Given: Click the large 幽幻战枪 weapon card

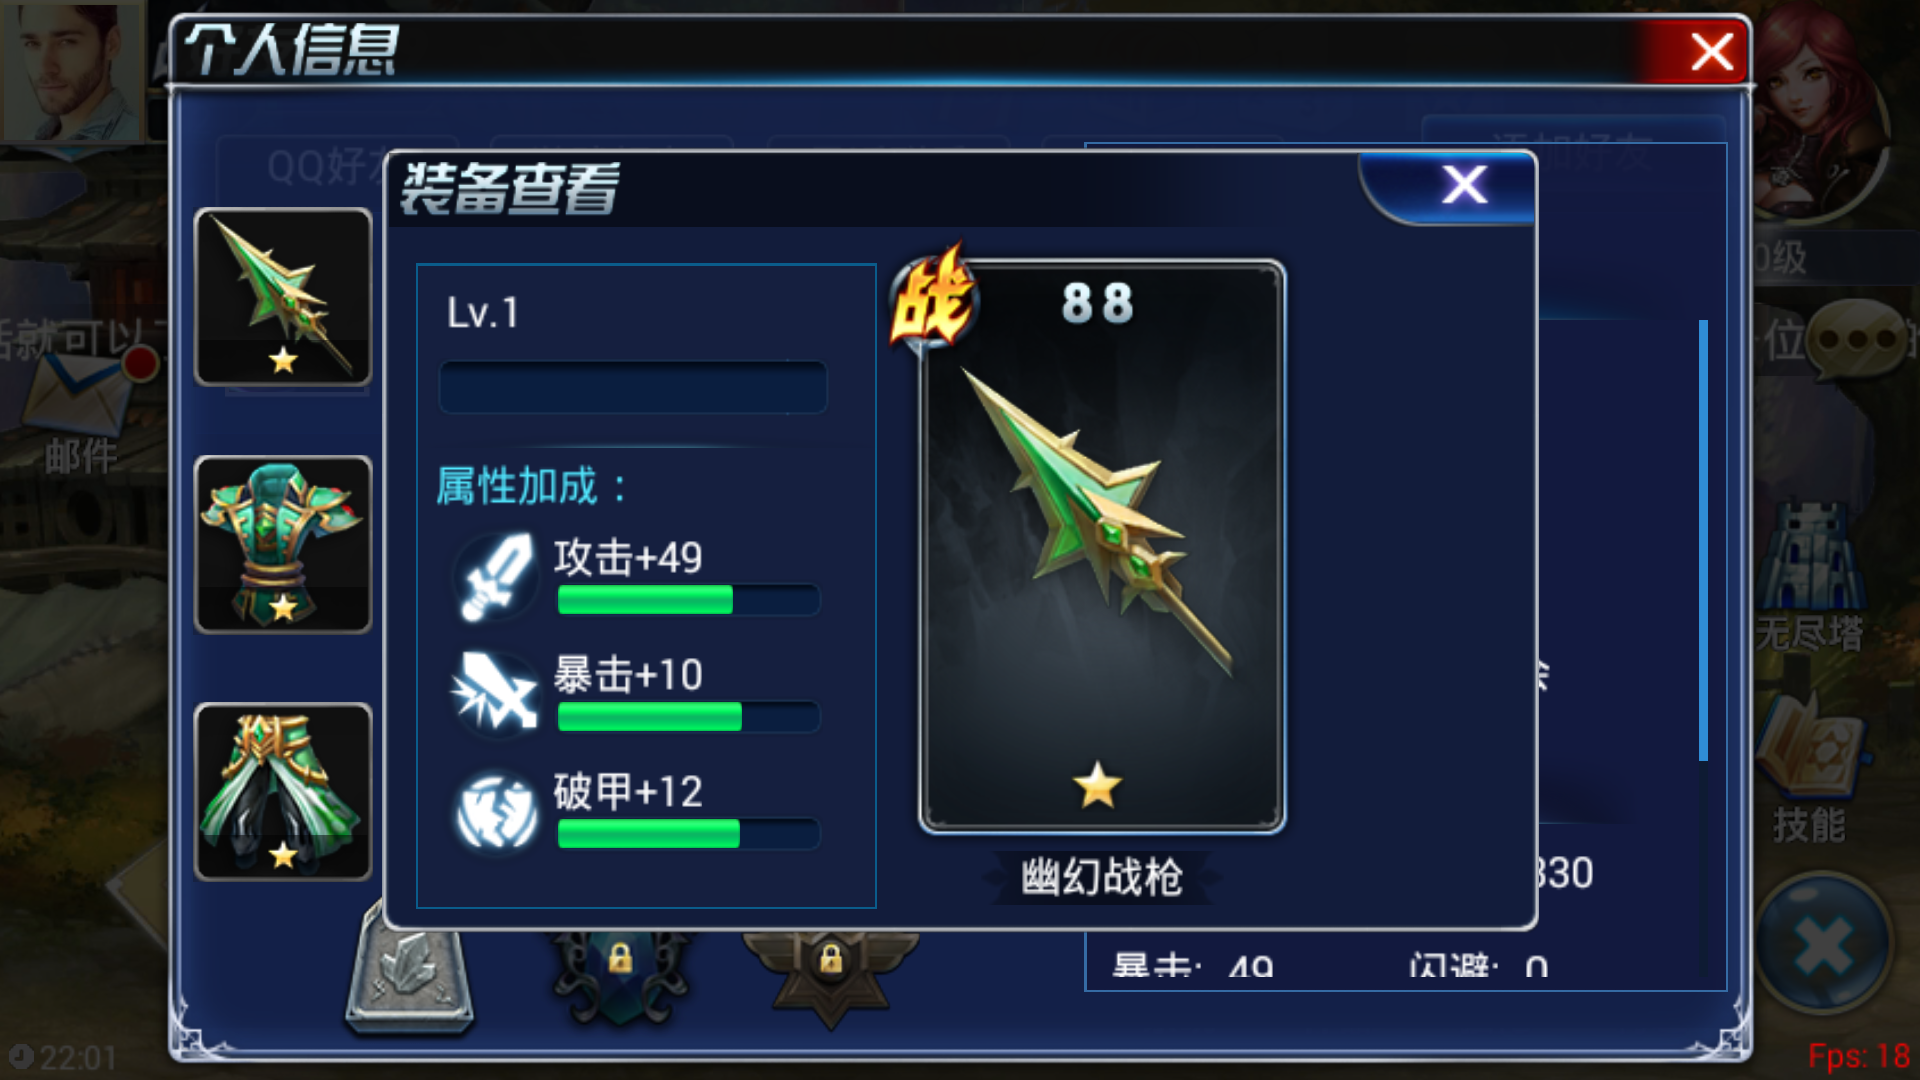Looking at the screenshot, I should pyautogui.click(x=1102, y=547).
